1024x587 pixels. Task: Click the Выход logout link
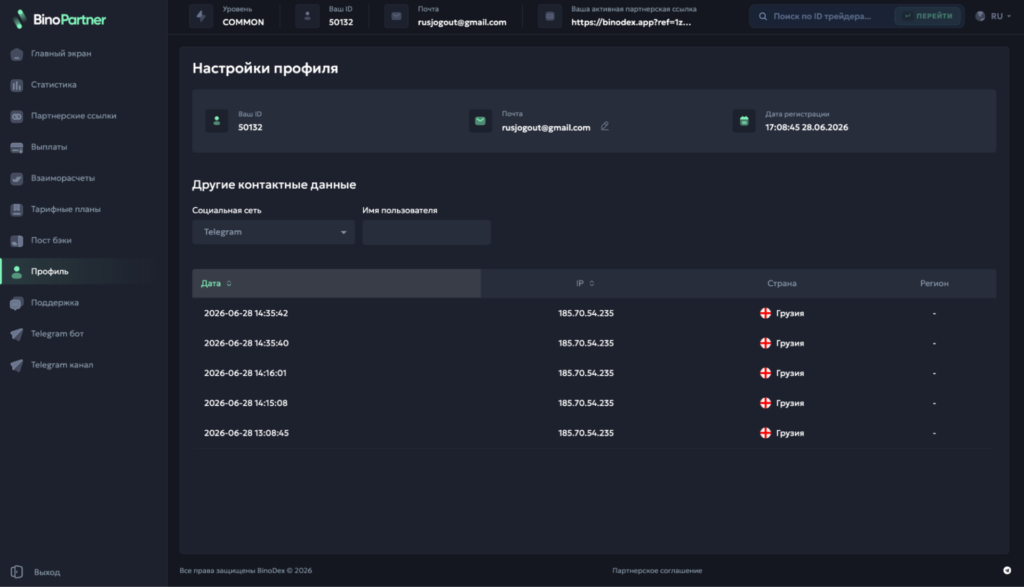[x=47, y=573]
